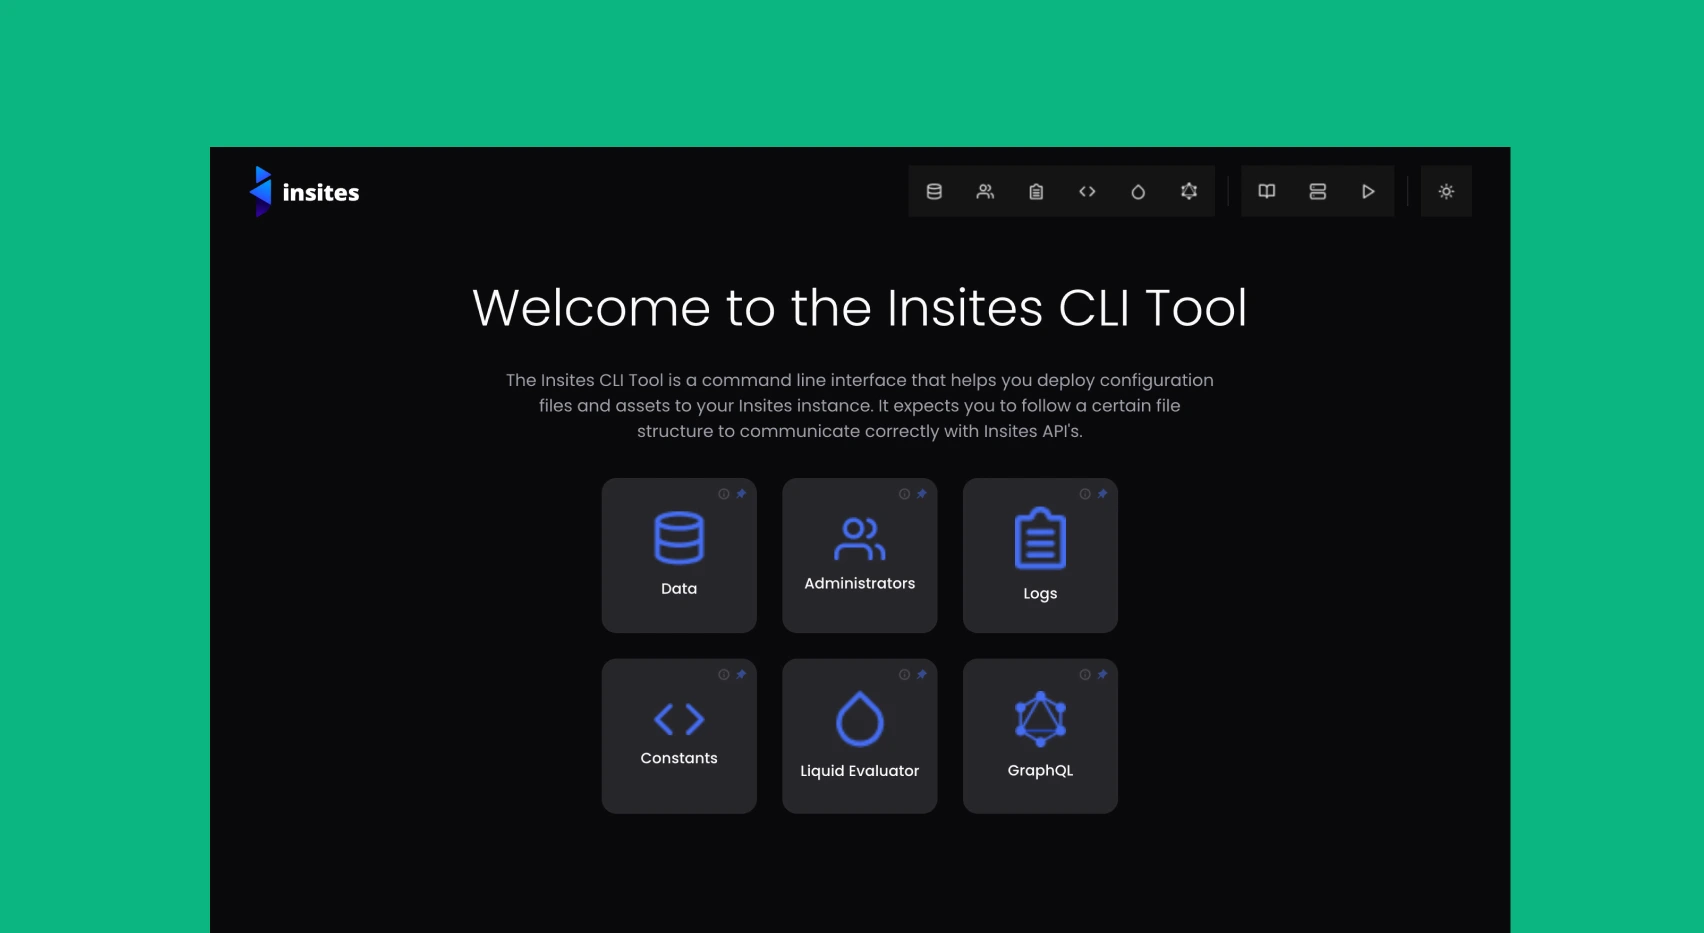Open Liquid Evaluator droplet icon in header
The image size is (1704, 933).
1138,192
